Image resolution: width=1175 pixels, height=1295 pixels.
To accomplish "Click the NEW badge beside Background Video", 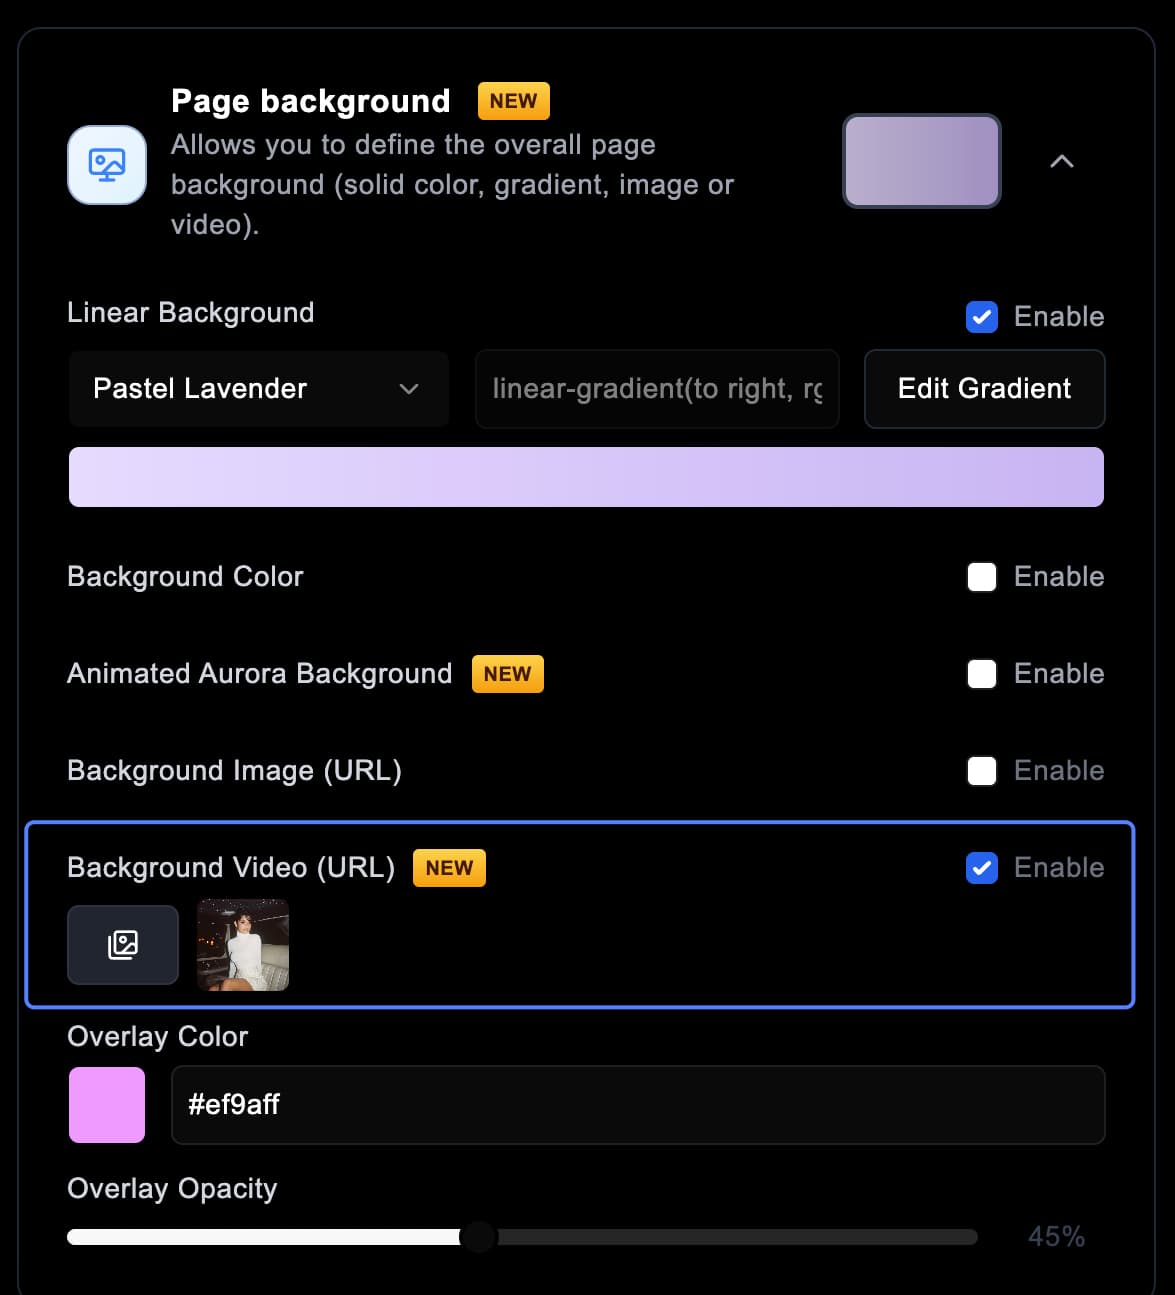I will (449, 867).
